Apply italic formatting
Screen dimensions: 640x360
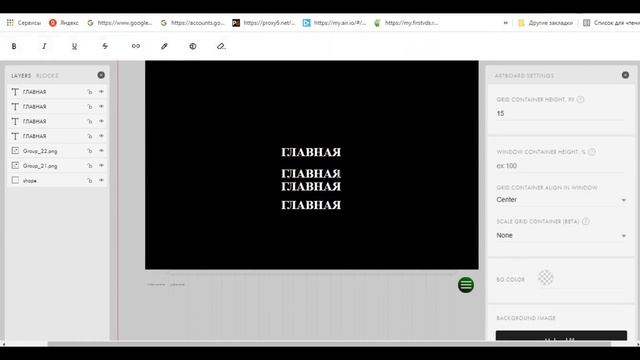[44, 46]
